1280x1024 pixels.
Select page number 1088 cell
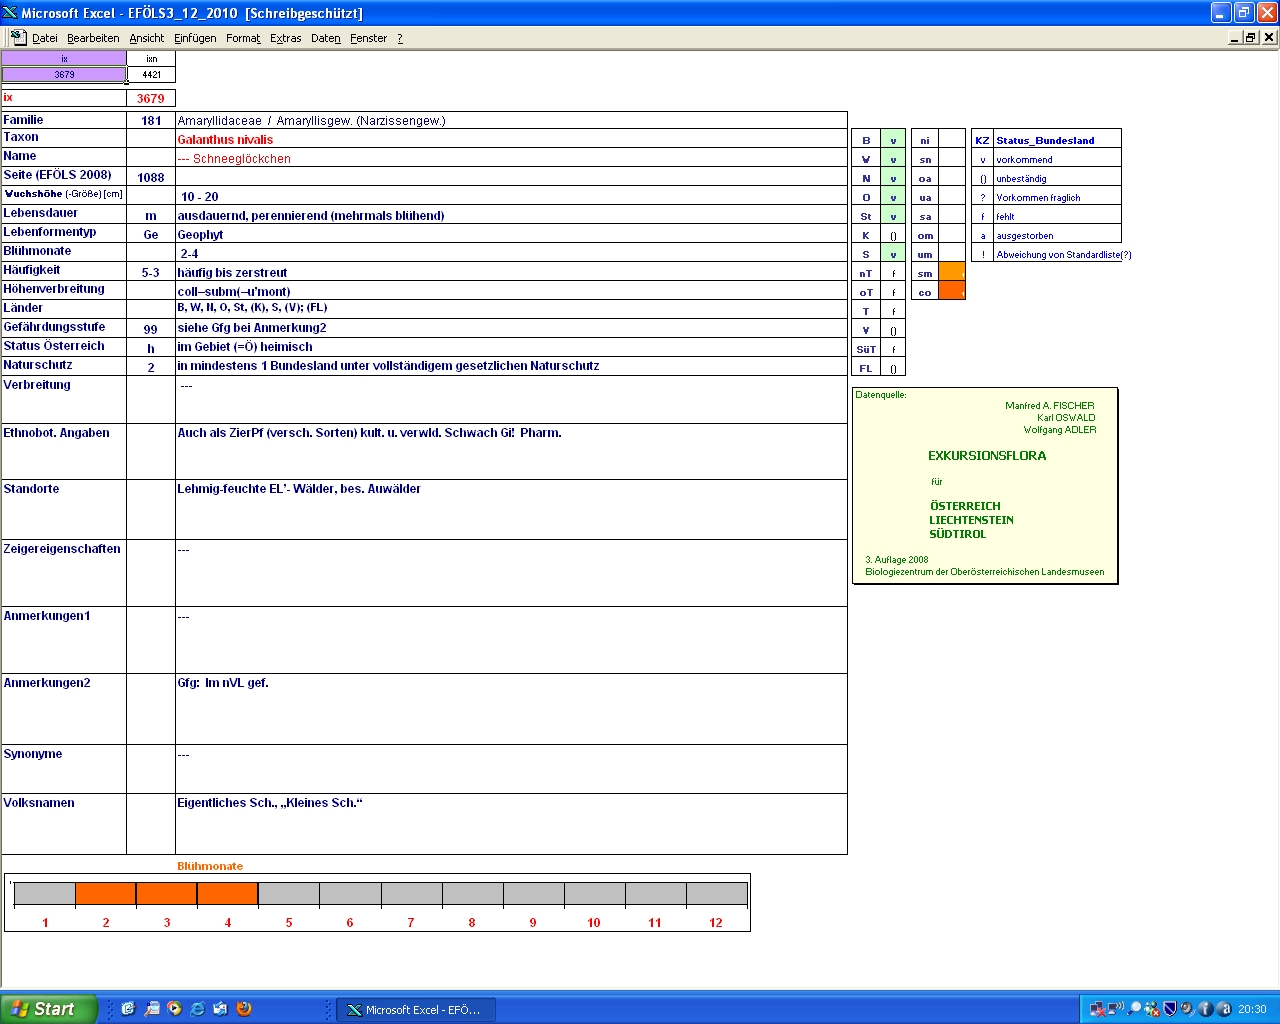[x=151, y=177]
